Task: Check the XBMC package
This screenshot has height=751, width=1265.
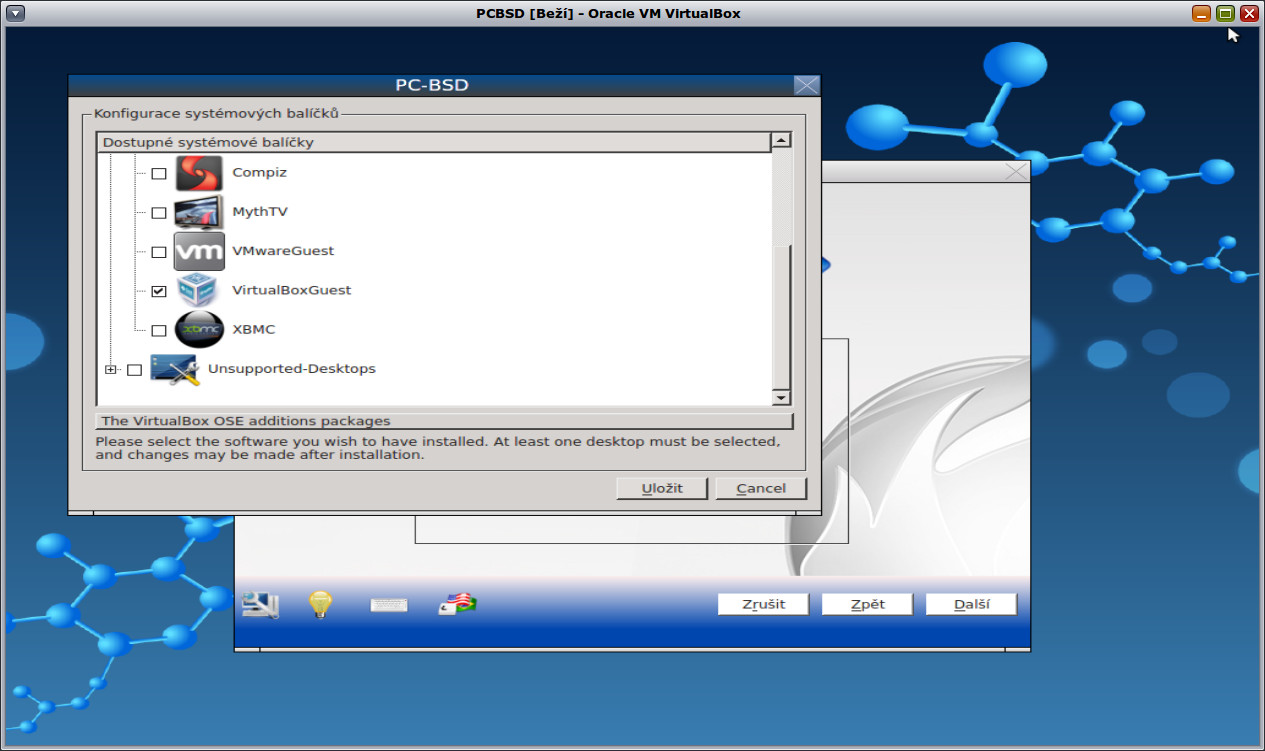Action: tap(157, 329)
